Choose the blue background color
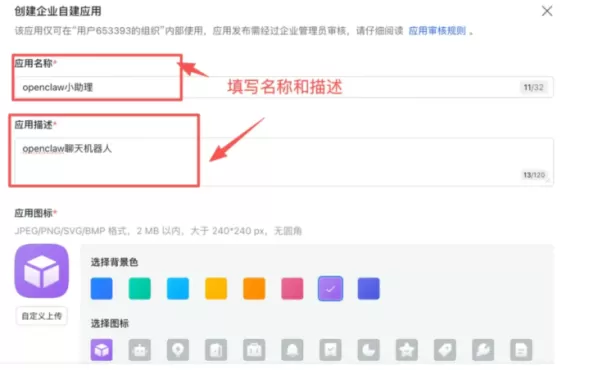Image resolution: width=589 pixels, height=370 pixels. pyautogui.click(x=101, y=288)
